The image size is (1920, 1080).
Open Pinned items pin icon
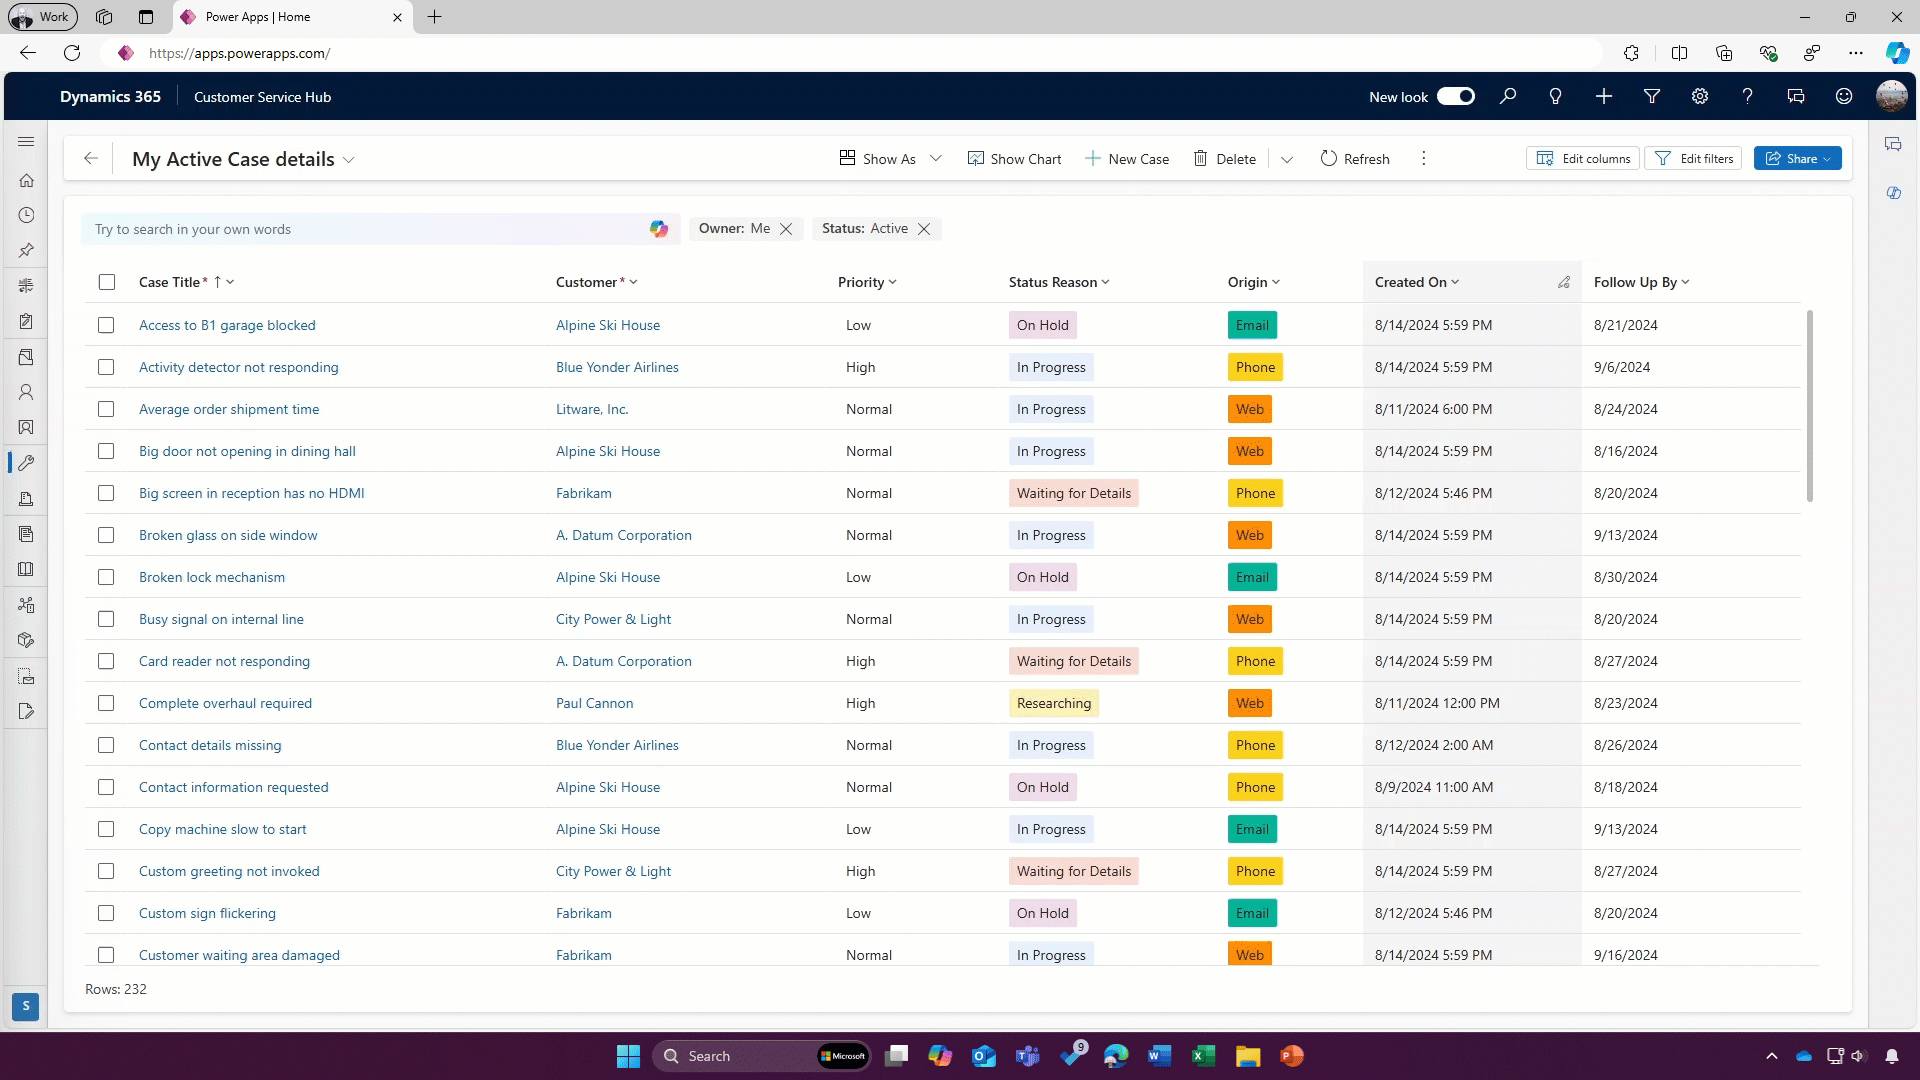26,250
